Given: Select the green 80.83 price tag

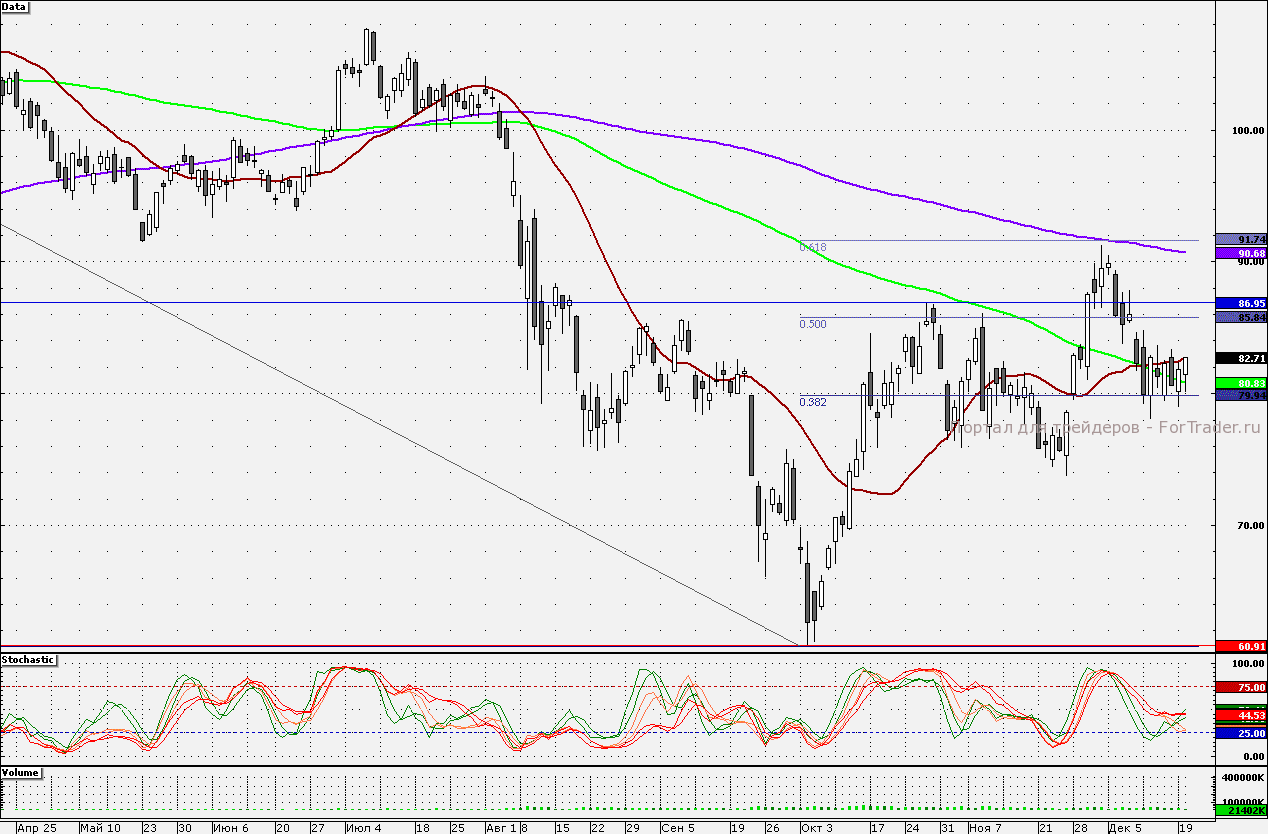Looking at the screenshot, I should pos(1239,383).
